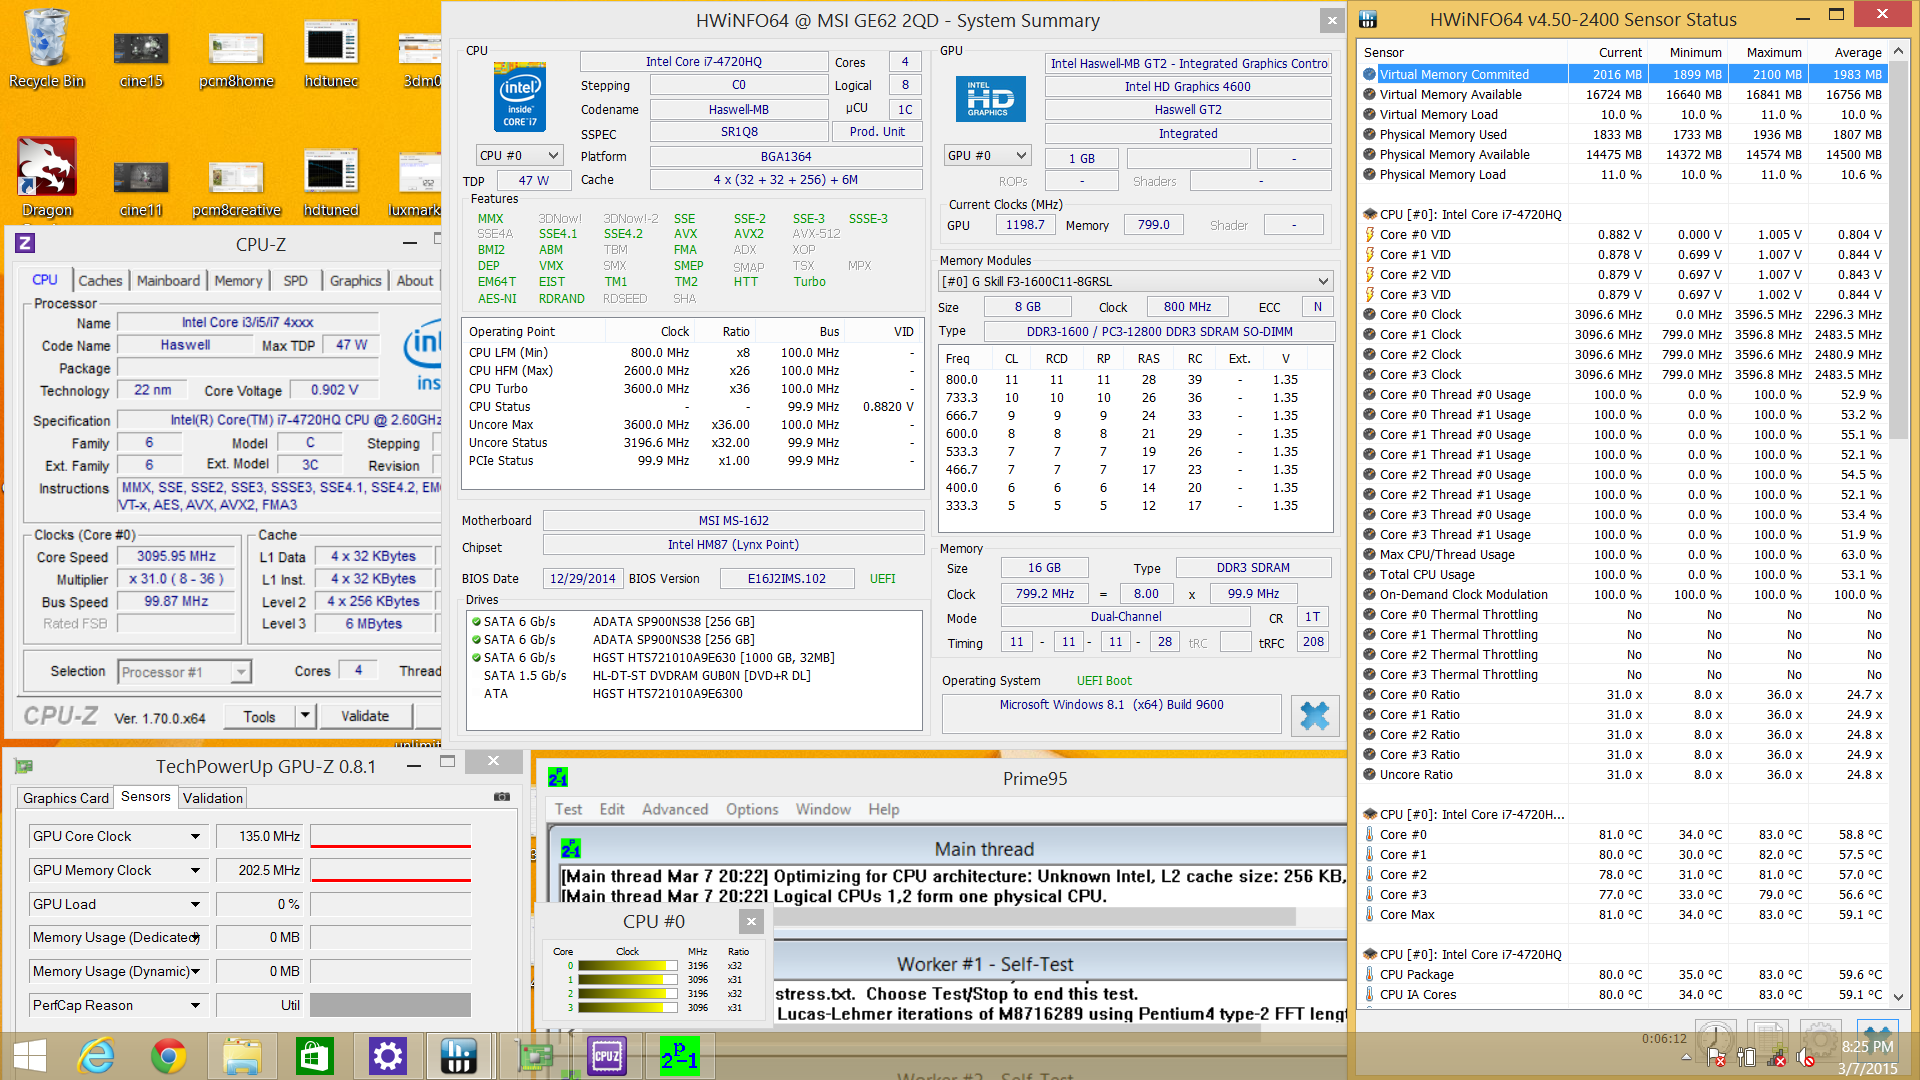
Task: Open the CPU-Z Tools dropdown arrow
Action: [305, 716]
